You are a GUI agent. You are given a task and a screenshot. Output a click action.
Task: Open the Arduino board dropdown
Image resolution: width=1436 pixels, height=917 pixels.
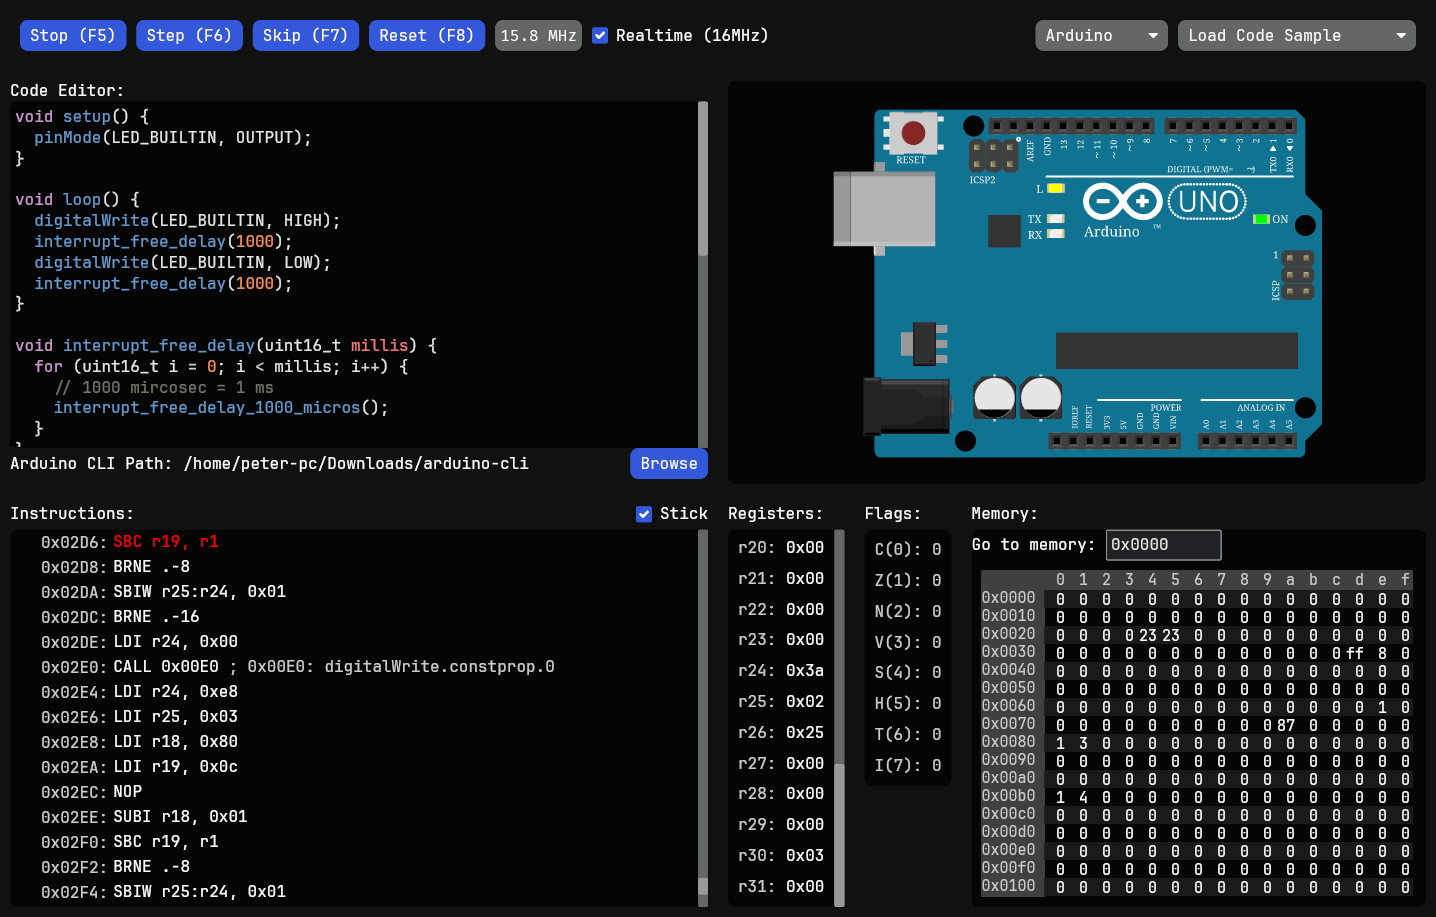[1101, 35]
